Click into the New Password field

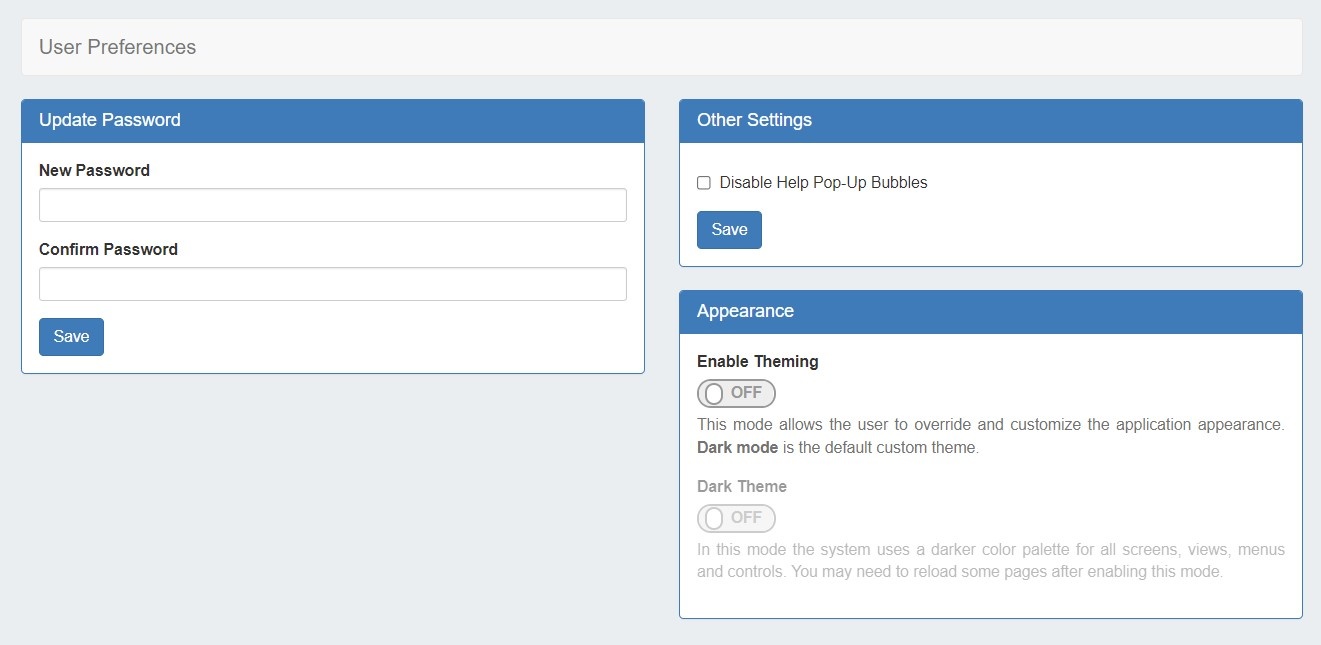click(332, 205)
